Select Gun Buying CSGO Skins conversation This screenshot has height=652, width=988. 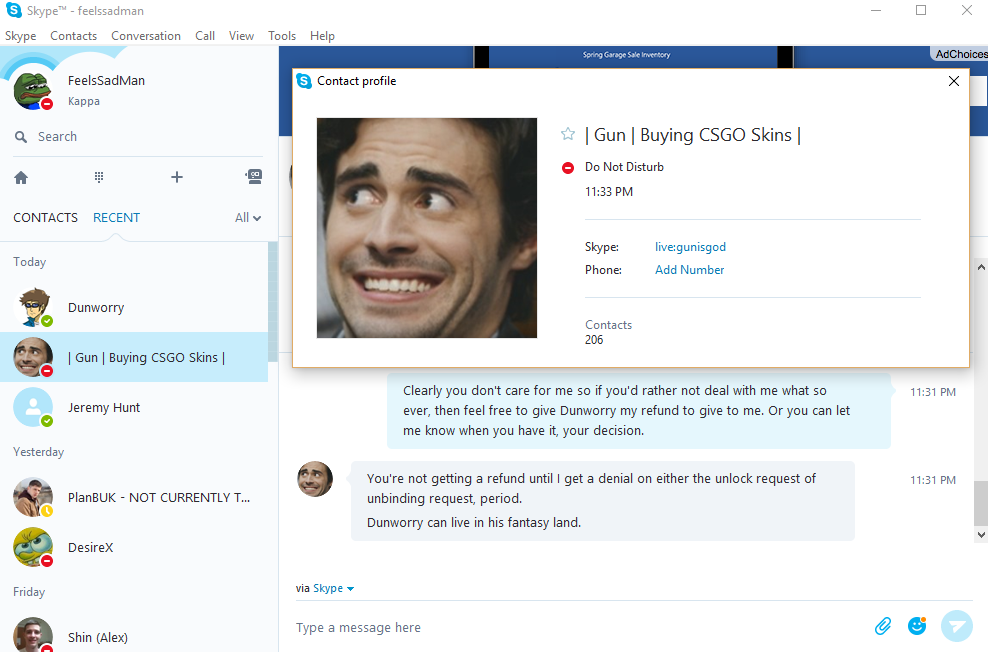pos(134,357)
